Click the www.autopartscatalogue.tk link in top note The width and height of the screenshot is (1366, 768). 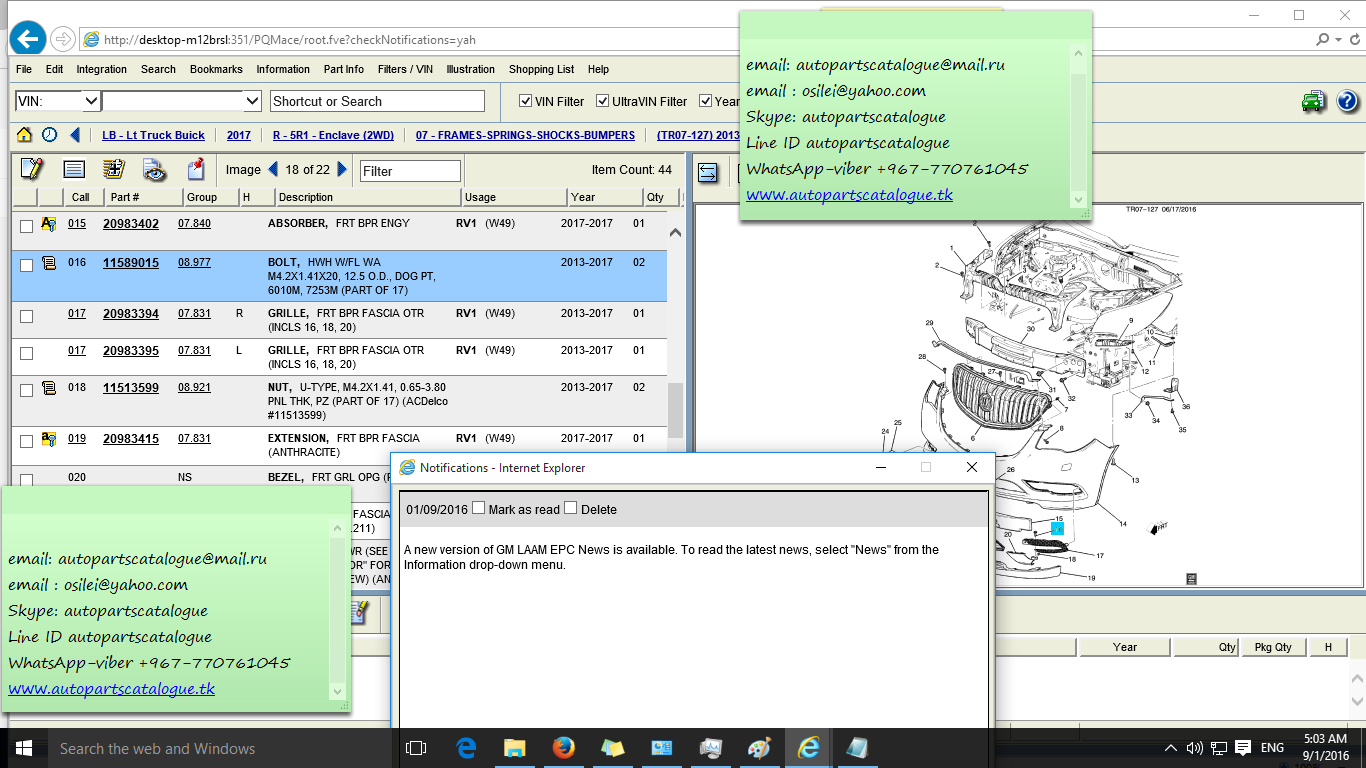pyautogui.click(x=849, y=194)
